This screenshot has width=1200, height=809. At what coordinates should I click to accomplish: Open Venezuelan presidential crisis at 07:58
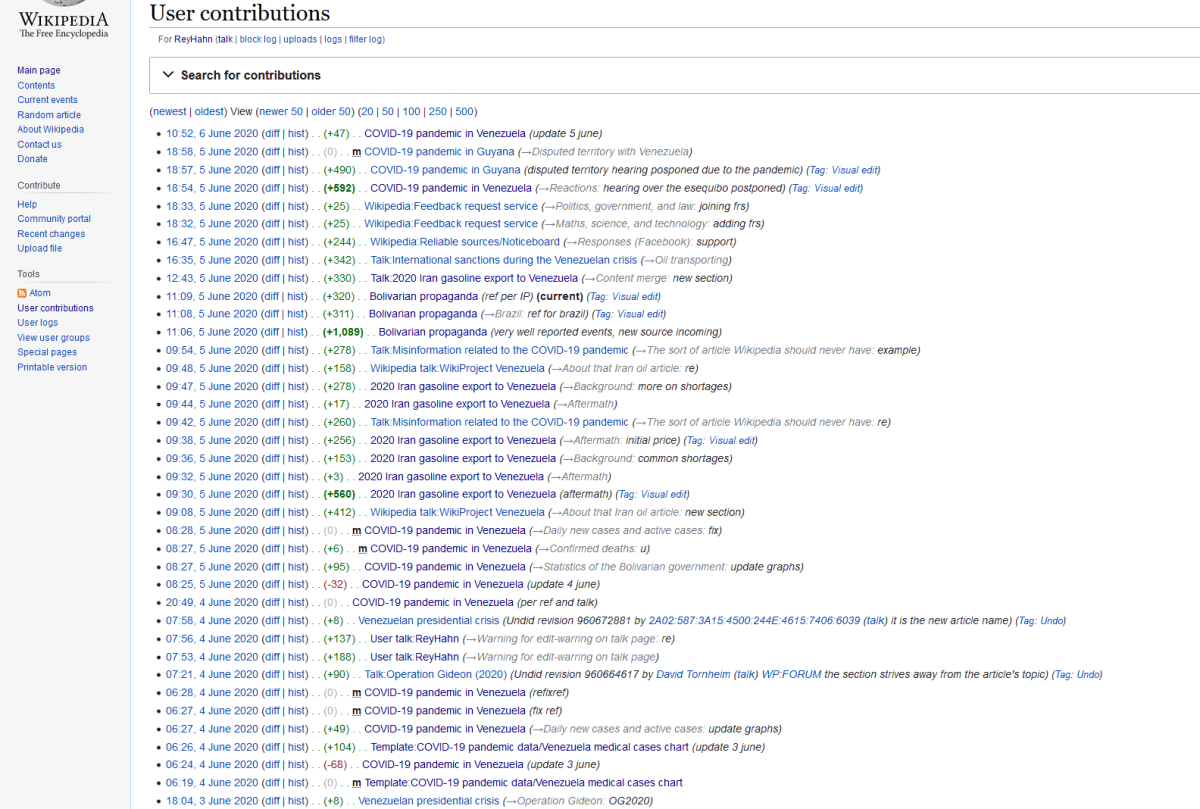click(428, 620)
